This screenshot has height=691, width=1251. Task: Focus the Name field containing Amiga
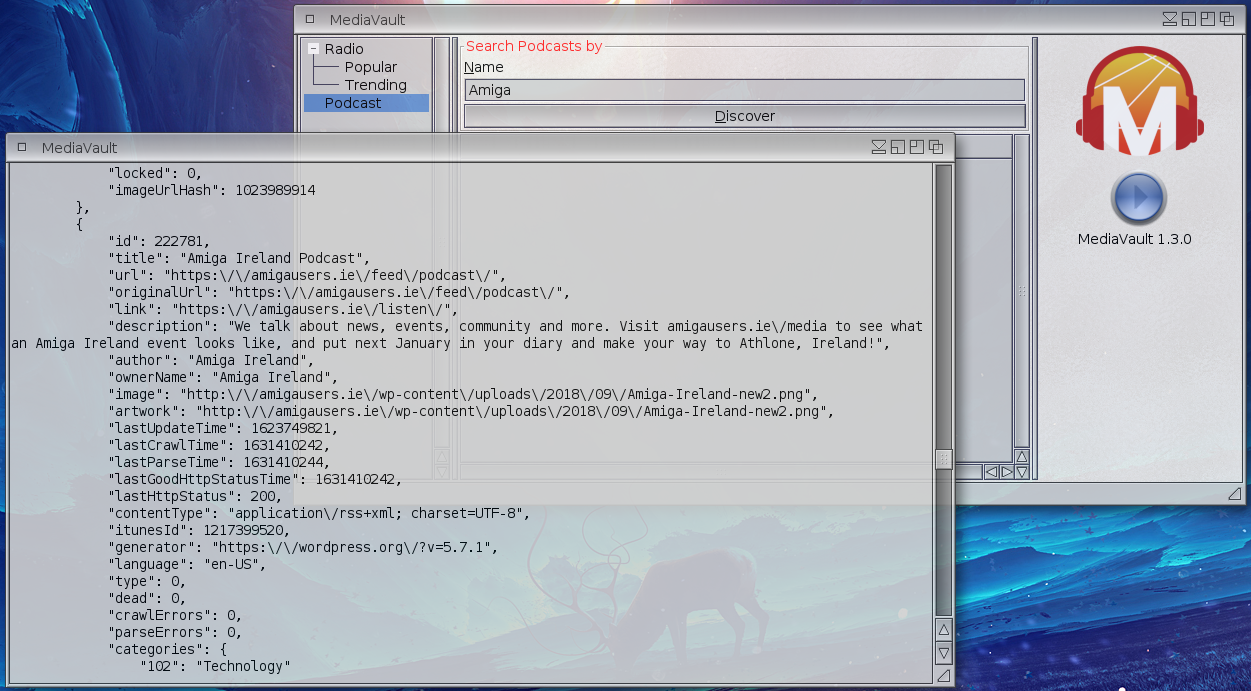[744, 90]
